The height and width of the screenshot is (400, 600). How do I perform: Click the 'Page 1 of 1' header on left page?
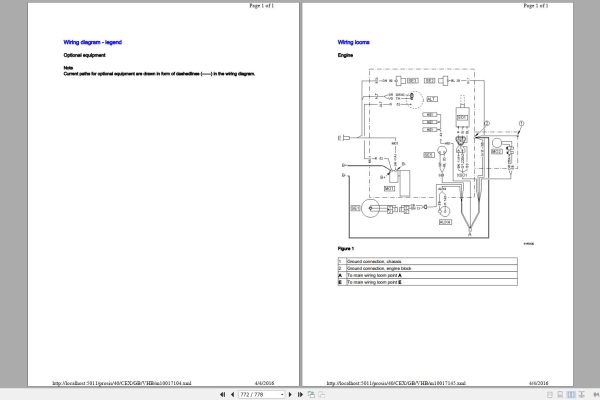[261, 6]
